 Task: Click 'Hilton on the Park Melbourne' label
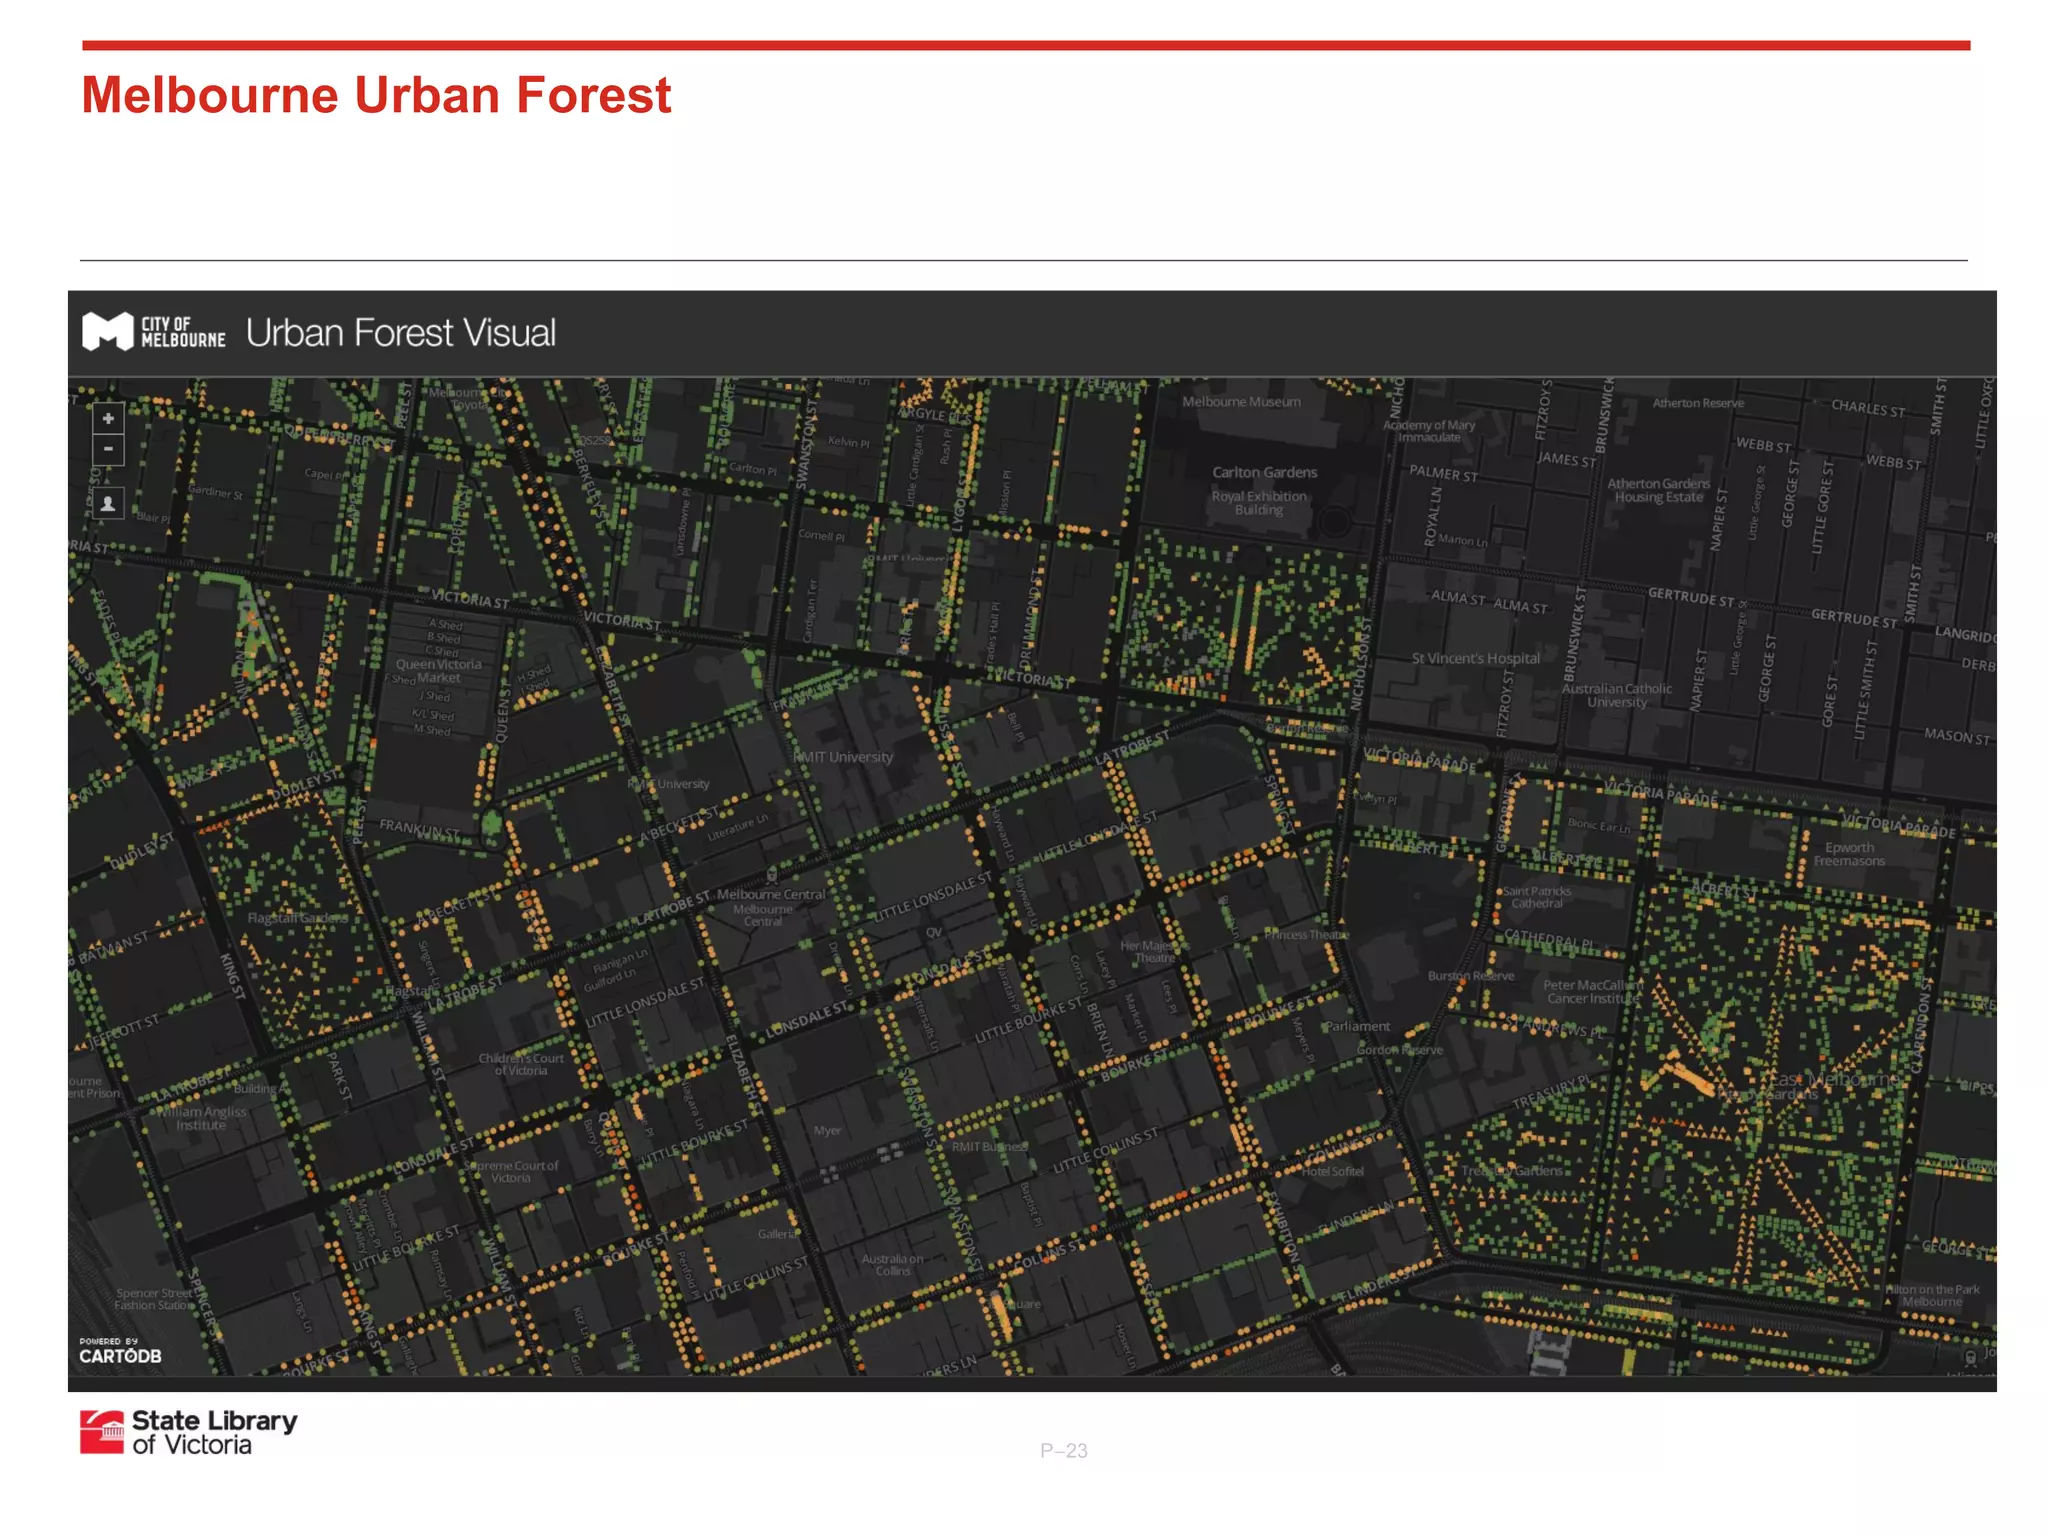click(x=1932, y=1296)
